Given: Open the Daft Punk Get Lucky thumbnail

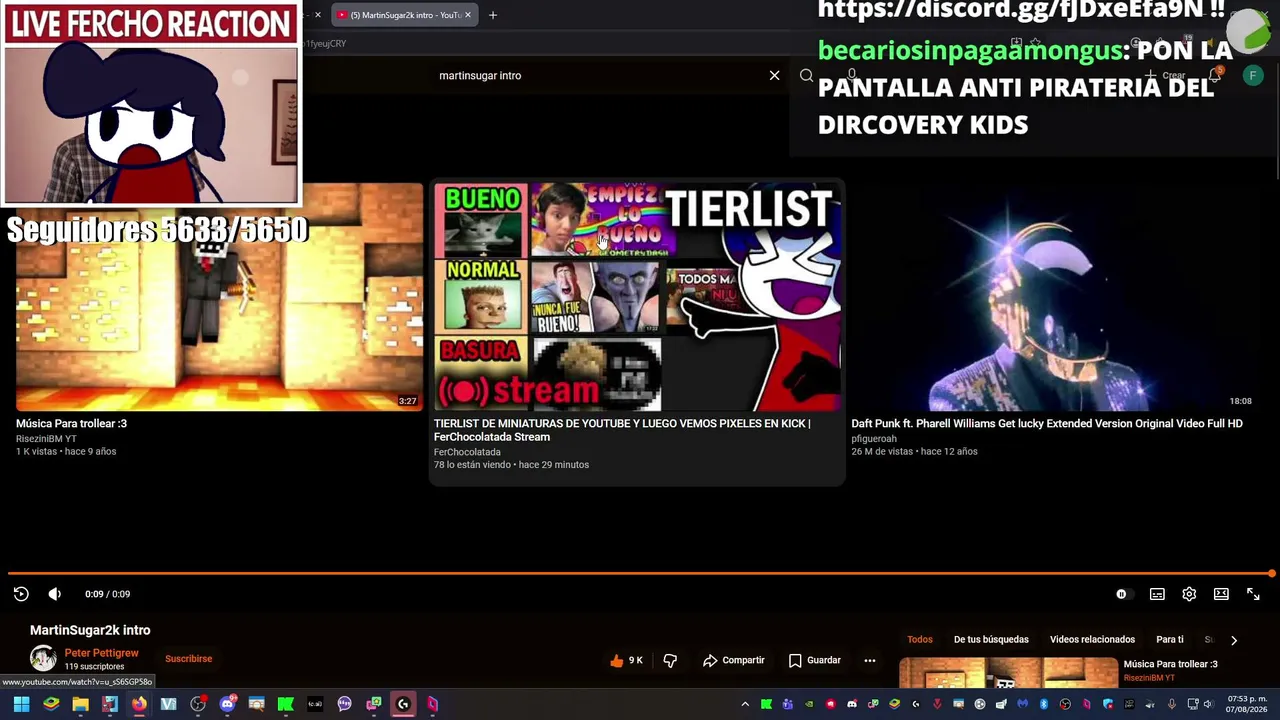Looking at the screenshot, I should click(1054, 297).
